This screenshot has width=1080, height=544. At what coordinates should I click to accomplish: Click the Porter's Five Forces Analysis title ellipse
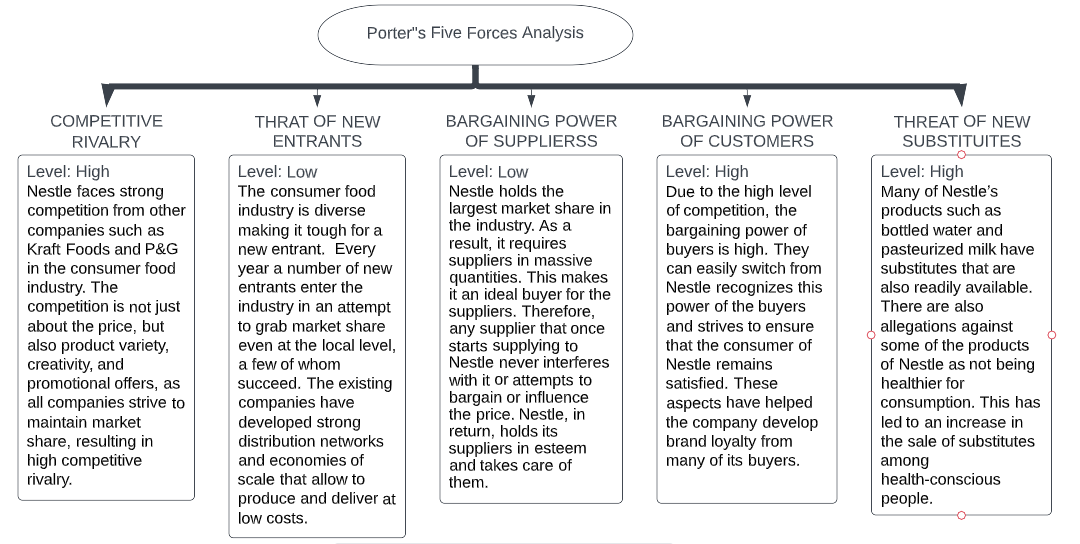475,33
